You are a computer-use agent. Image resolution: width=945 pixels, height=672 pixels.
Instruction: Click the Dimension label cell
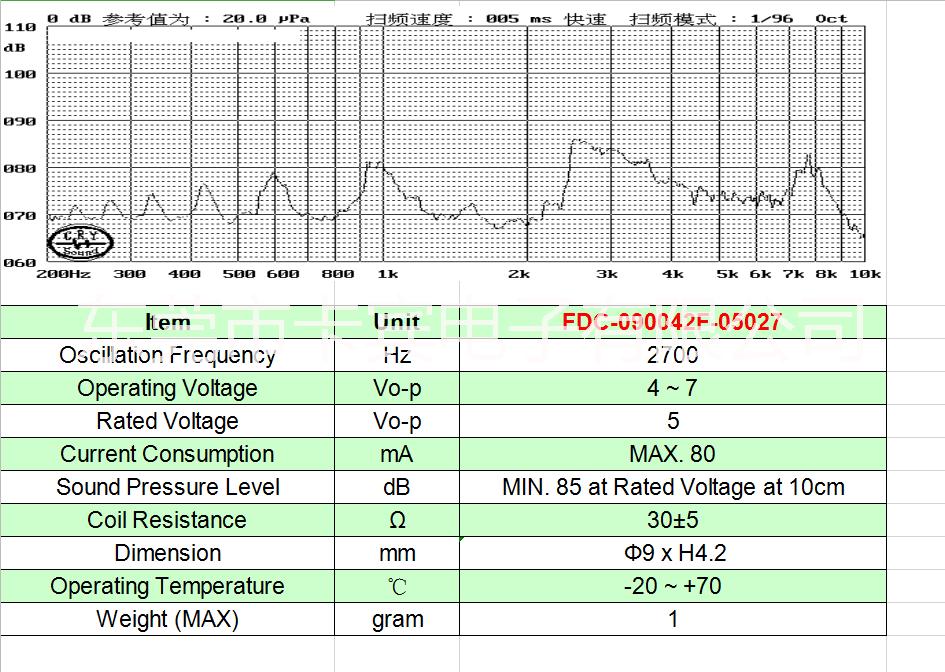[x=167, y=553]
